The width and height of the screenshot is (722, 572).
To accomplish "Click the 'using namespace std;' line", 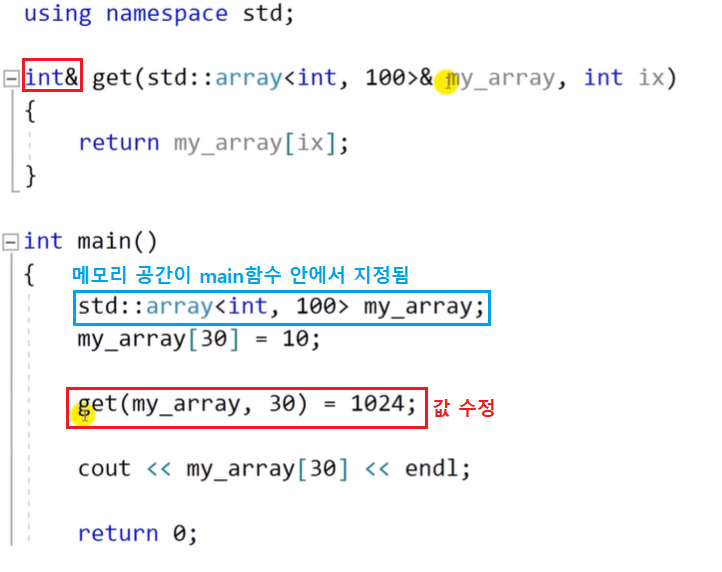I will tap(159, 13).
